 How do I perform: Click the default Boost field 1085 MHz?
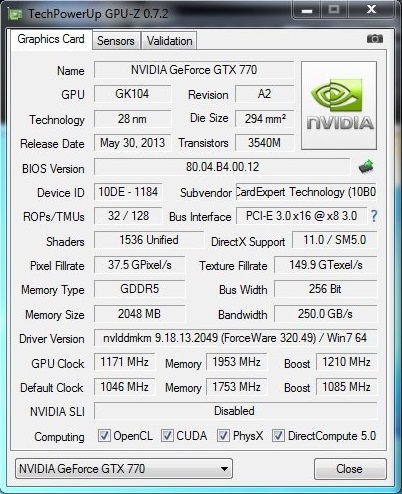(x=346, y=387)
